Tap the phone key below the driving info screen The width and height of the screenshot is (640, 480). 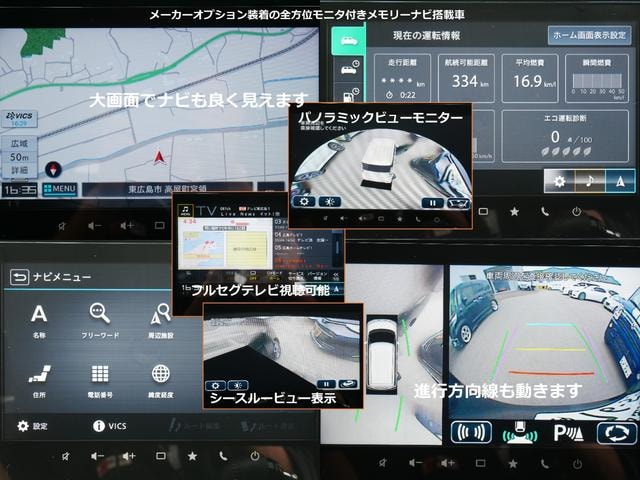coord(545,211)
